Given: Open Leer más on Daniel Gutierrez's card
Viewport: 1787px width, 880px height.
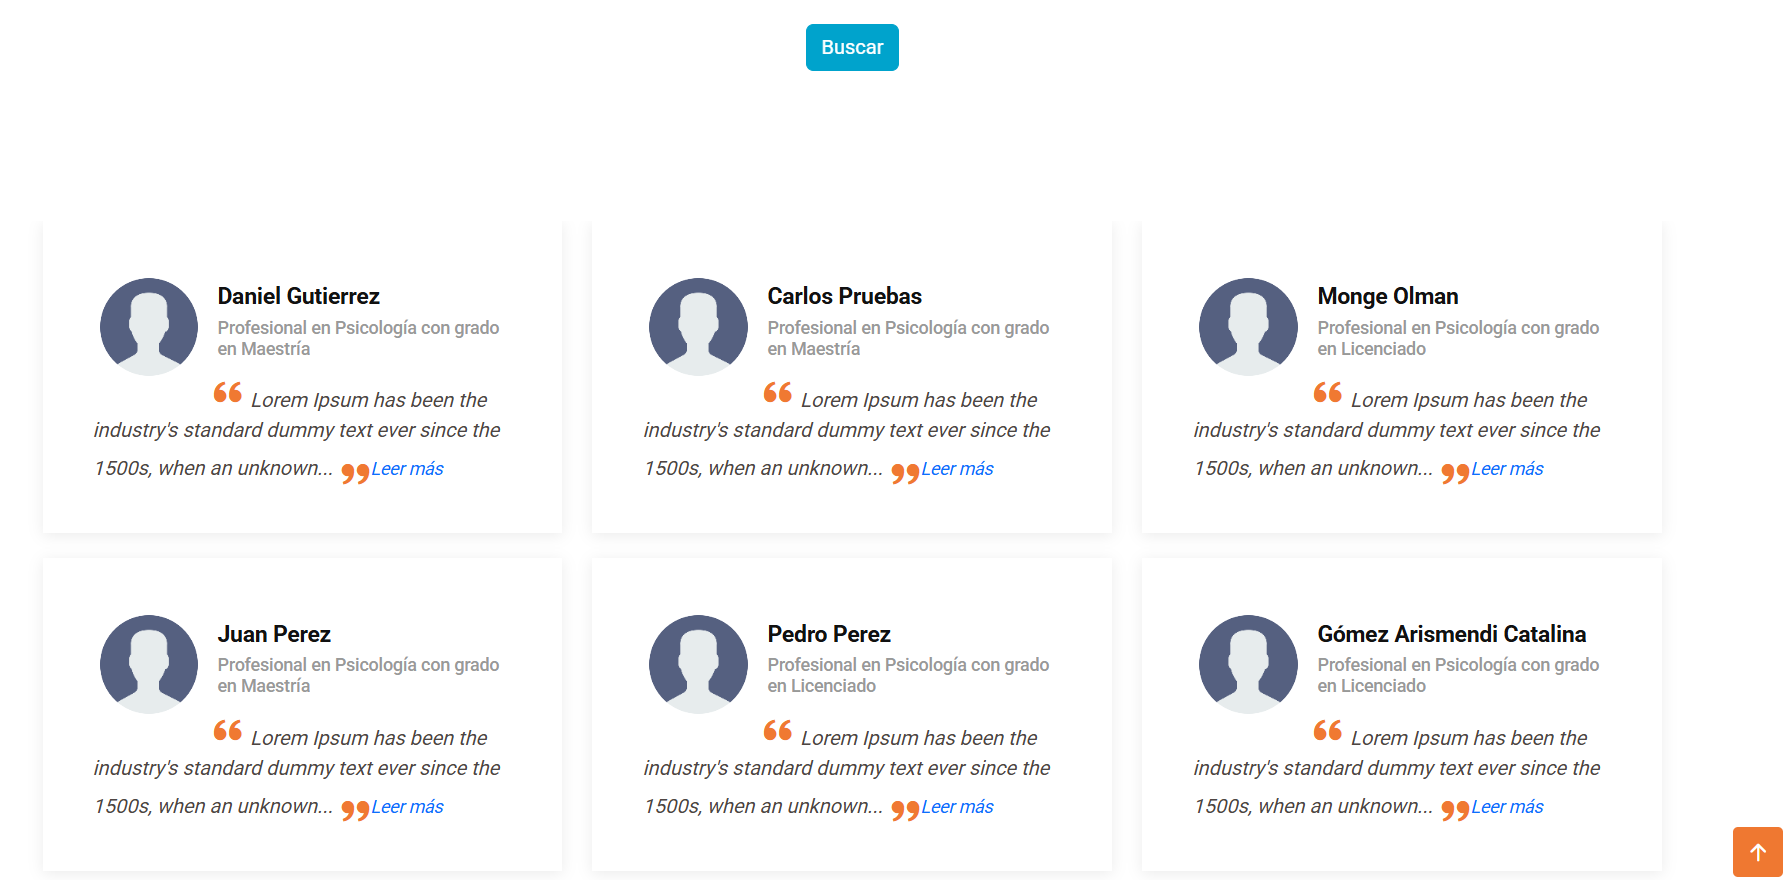Looking at the screenshot, I should pyautogui.click(x=407, y=469).
